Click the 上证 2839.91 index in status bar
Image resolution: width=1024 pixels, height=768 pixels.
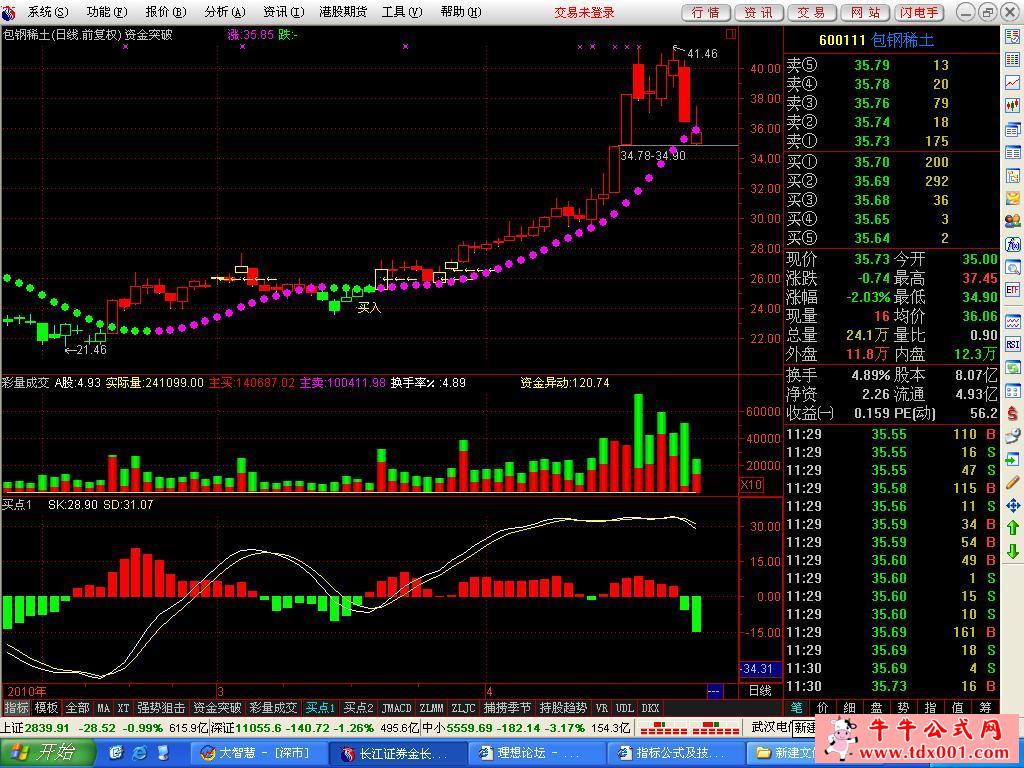(35, 728)
